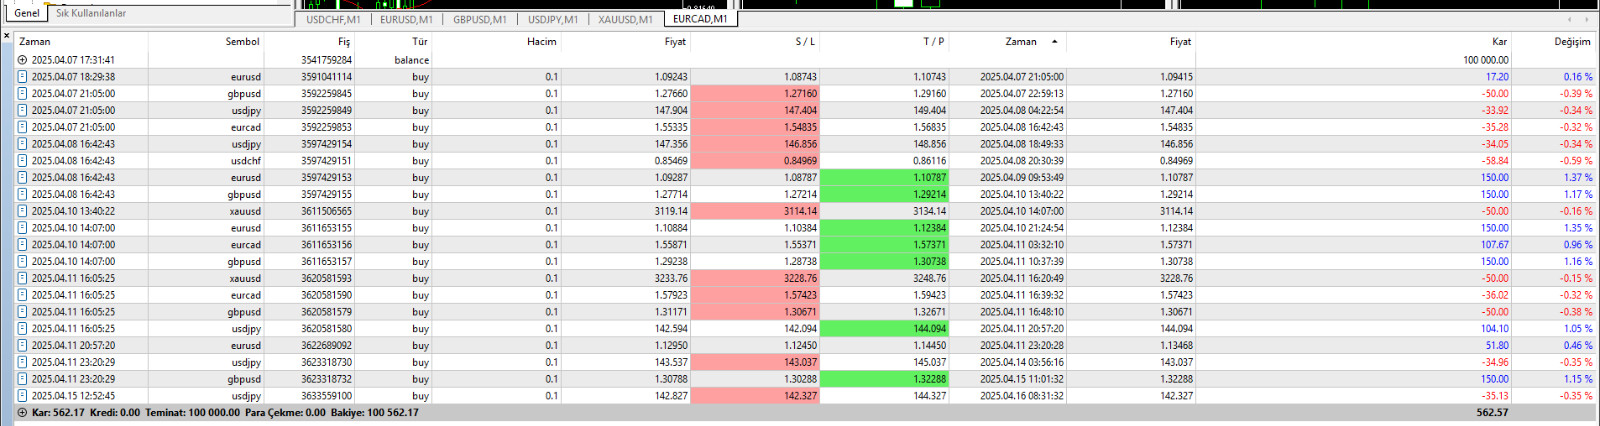Click the green T/P cell 1.32288

pyautogui.click(x=883, y=379)
